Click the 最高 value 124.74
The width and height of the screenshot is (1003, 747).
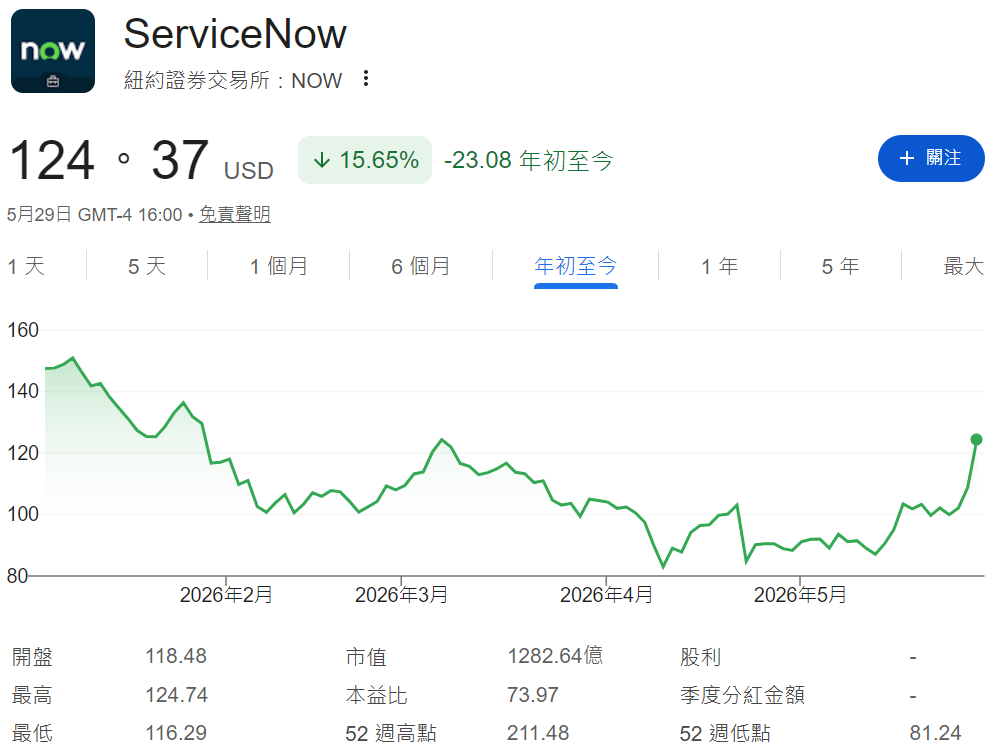[x=177, y=695]
